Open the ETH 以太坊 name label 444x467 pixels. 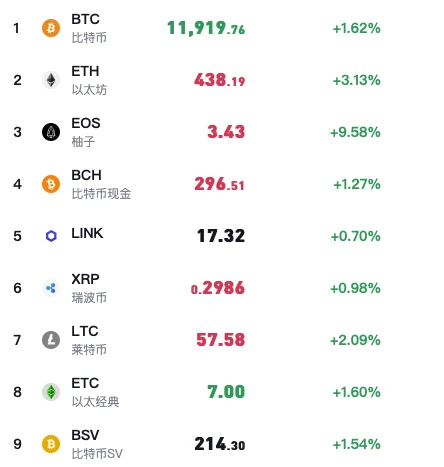tap(89, 80)
